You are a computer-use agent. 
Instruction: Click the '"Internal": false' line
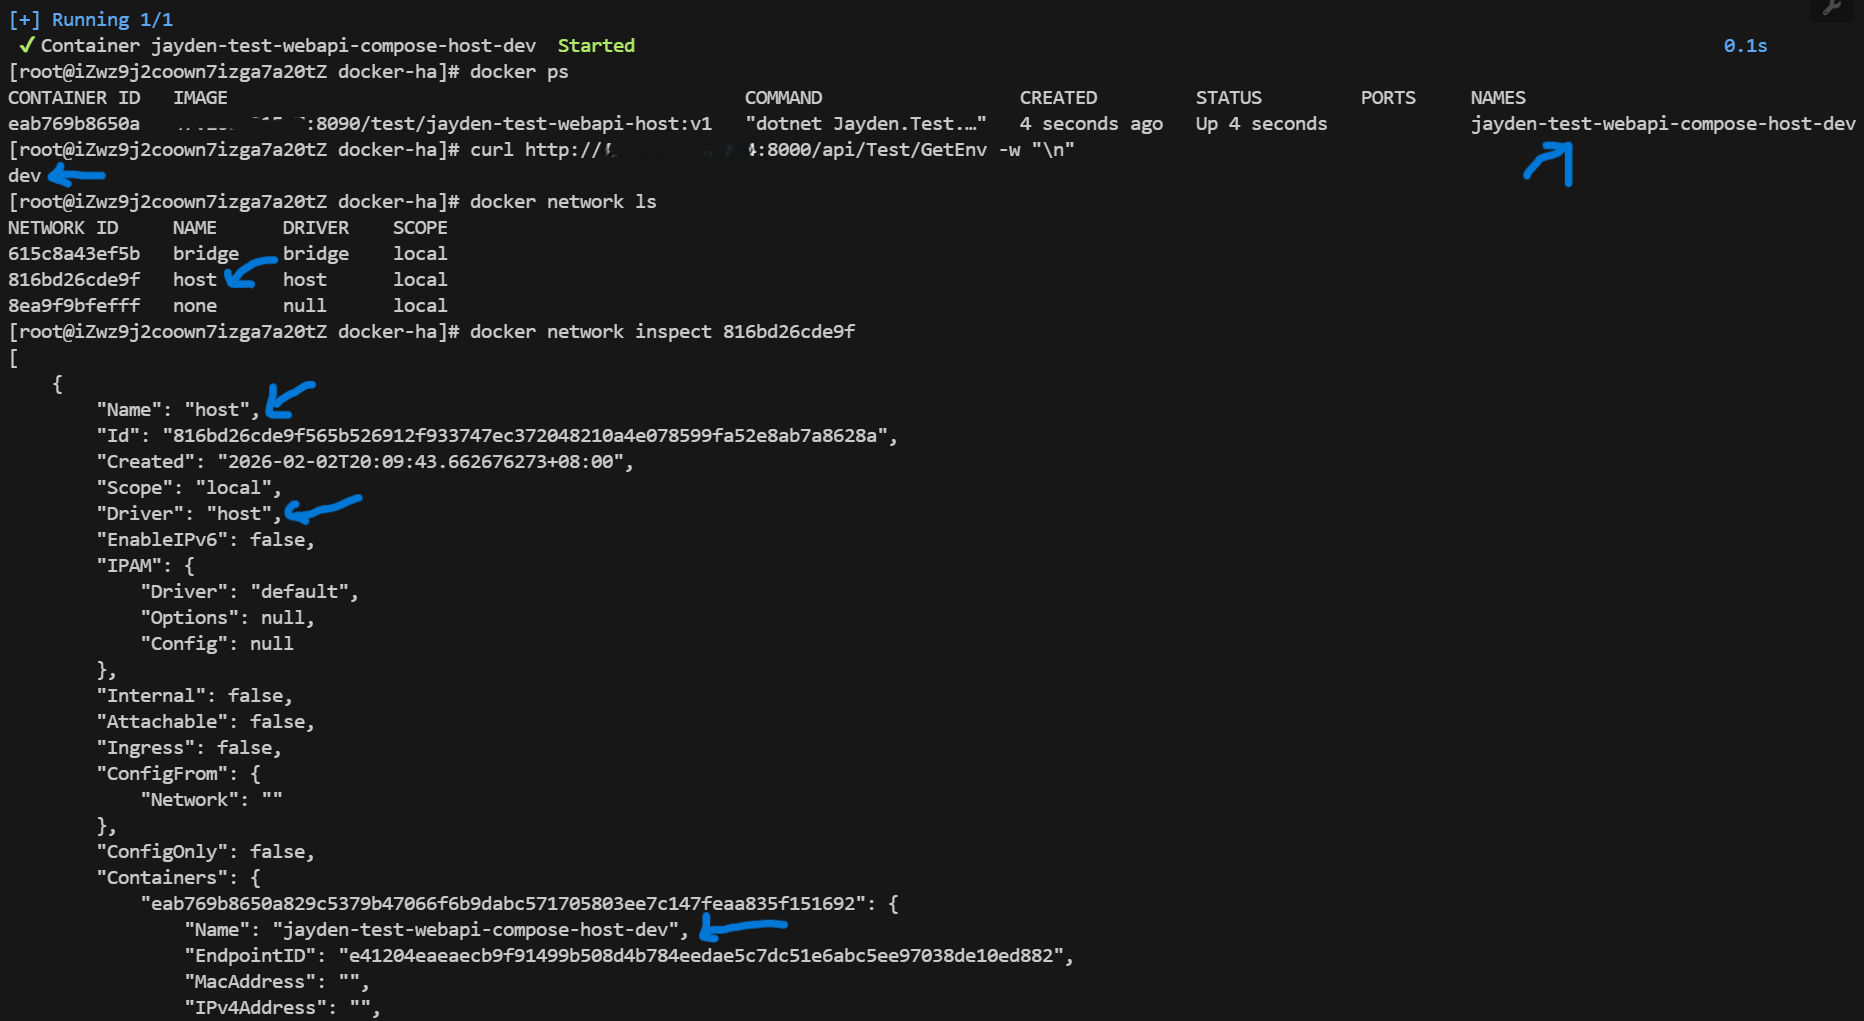[194, 696]
